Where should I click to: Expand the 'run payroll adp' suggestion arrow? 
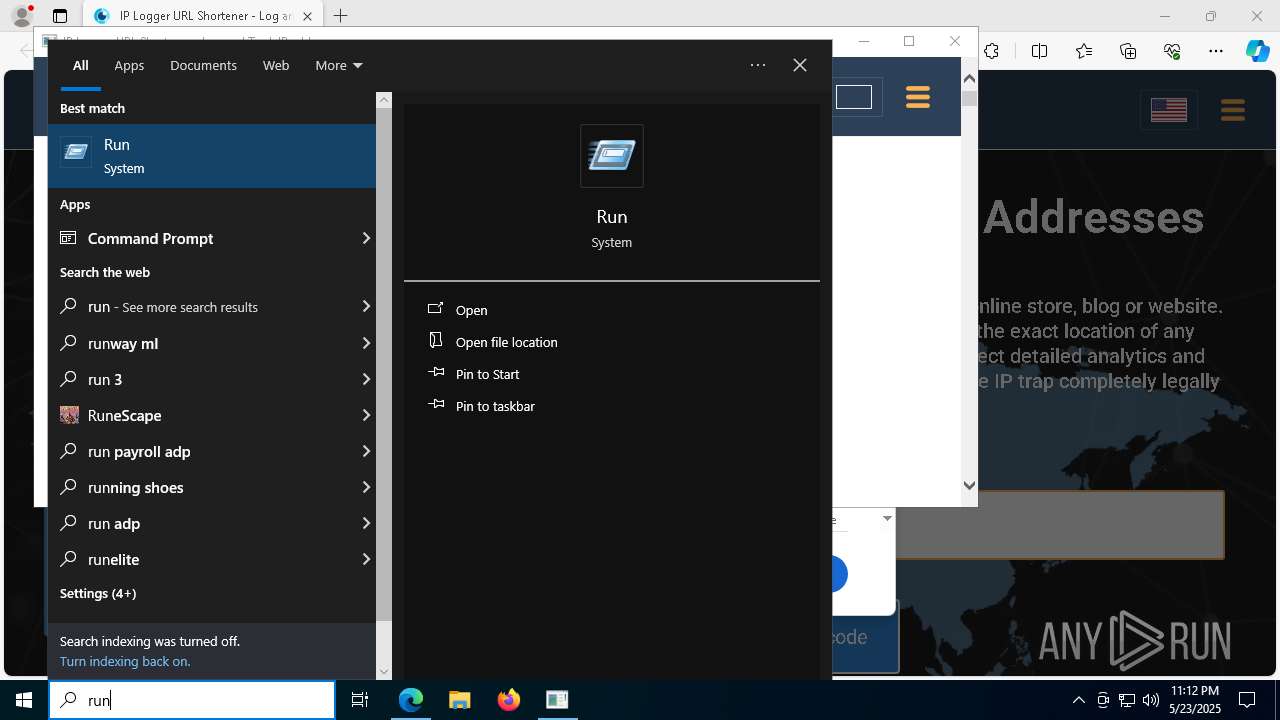[366, 451]
